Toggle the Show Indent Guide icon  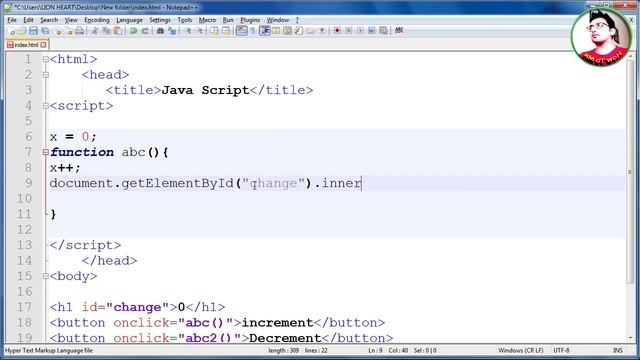click(264, 31)
